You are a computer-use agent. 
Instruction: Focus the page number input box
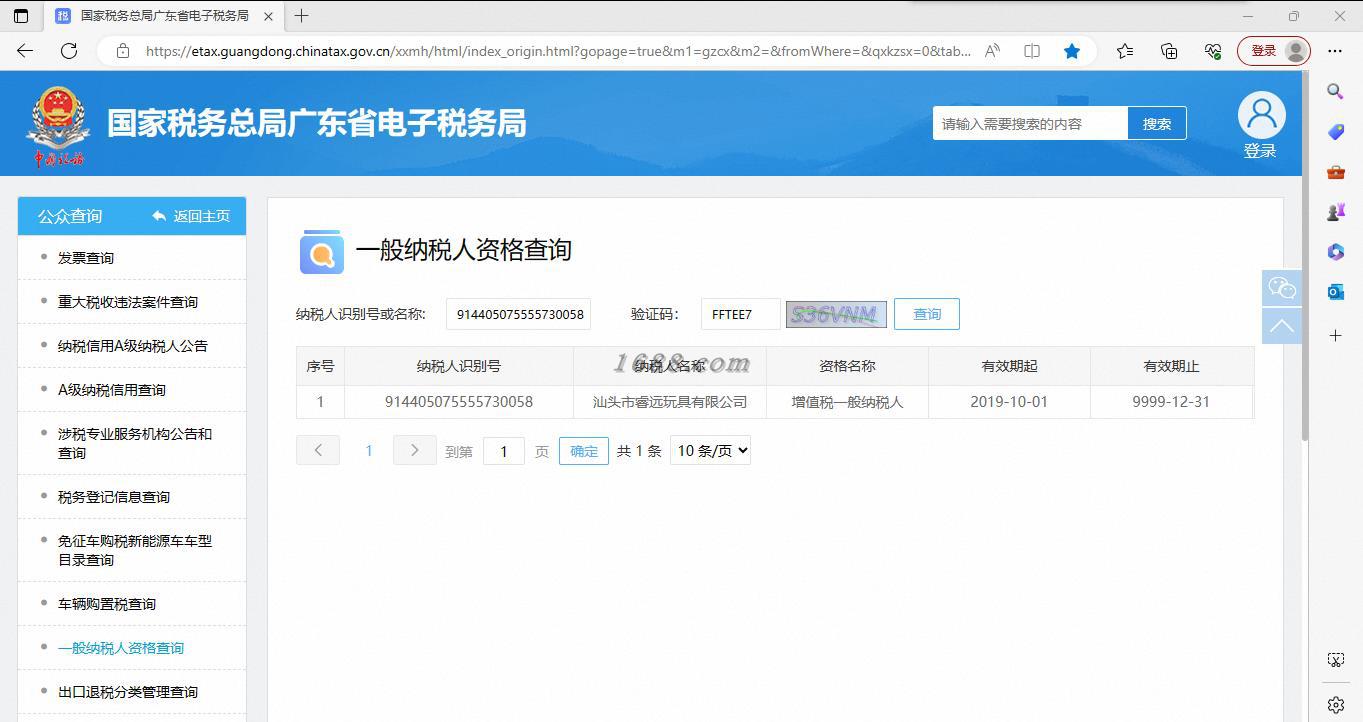504,451
